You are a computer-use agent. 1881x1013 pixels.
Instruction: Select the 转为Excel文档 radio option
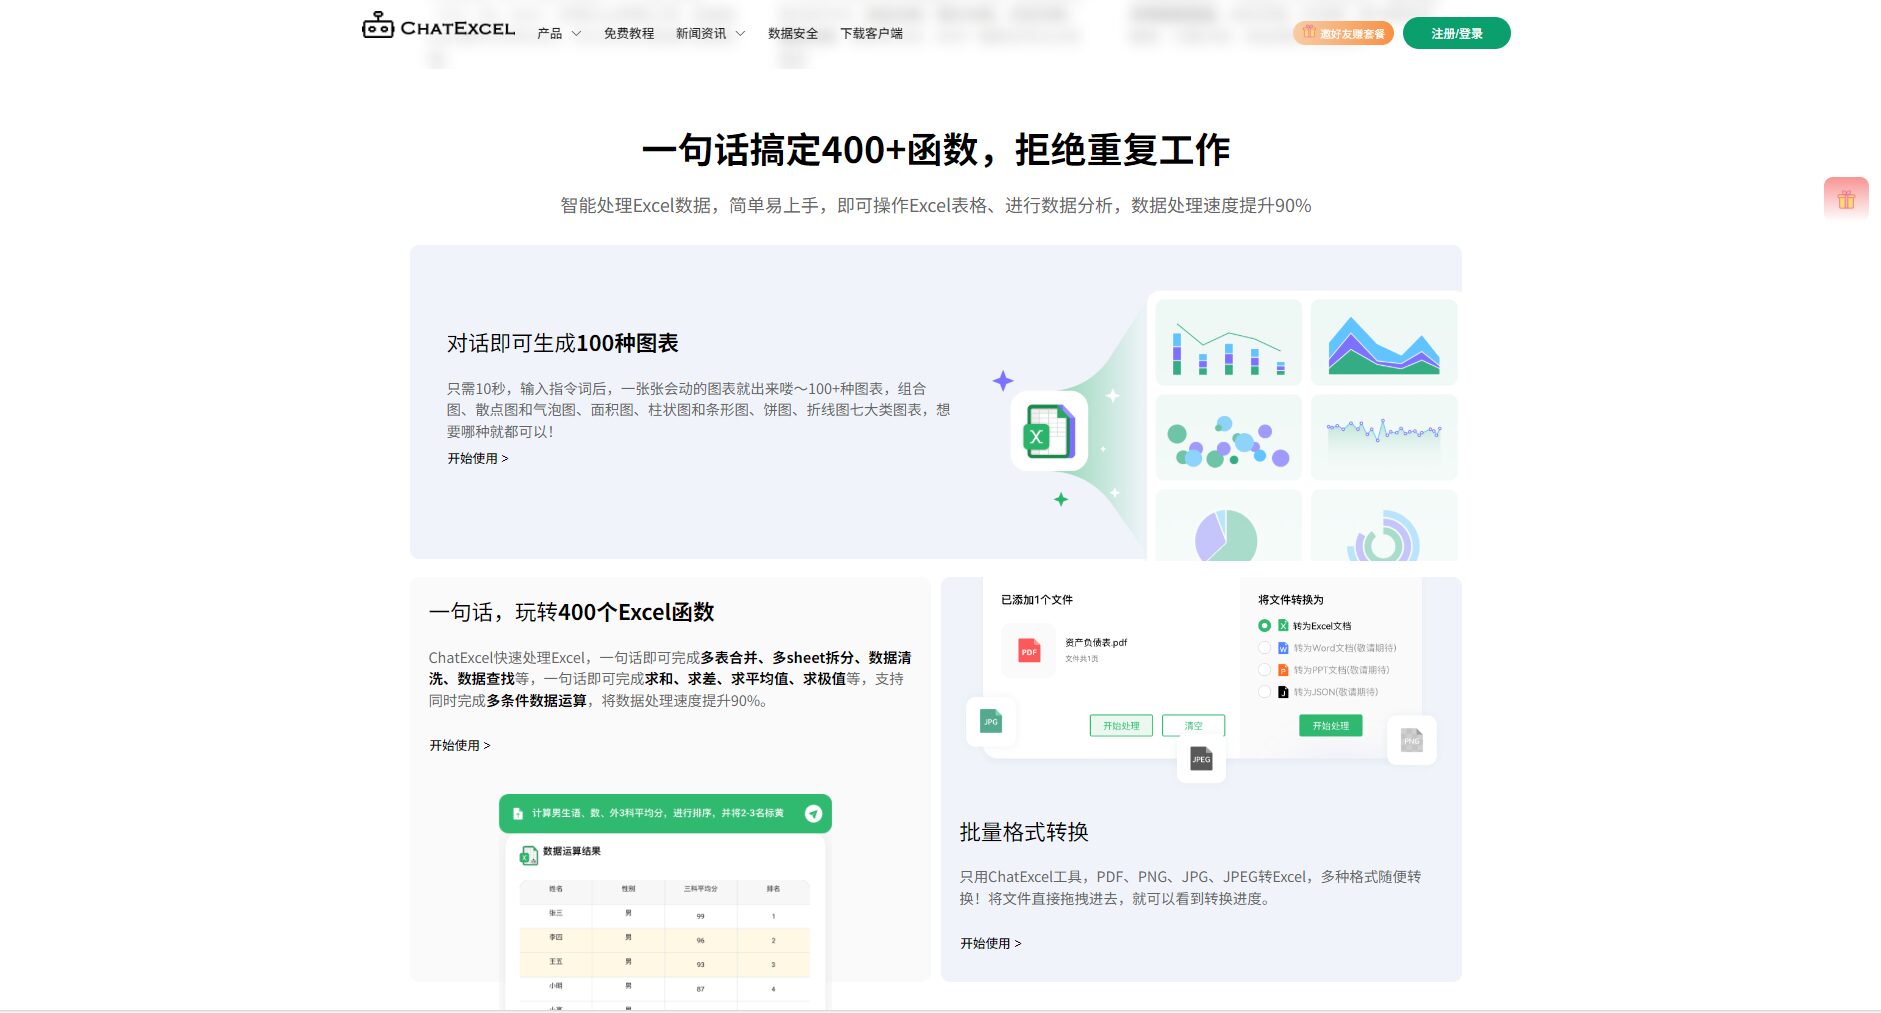tap(1264, 626)
